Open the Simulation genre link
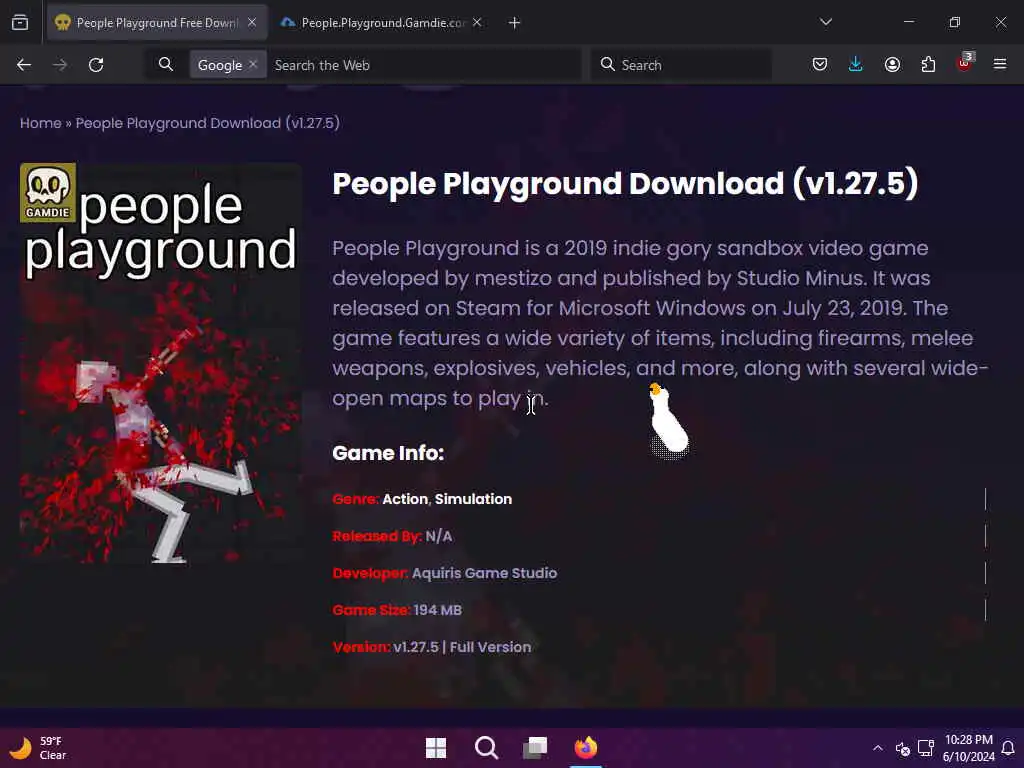 (473, 499)
